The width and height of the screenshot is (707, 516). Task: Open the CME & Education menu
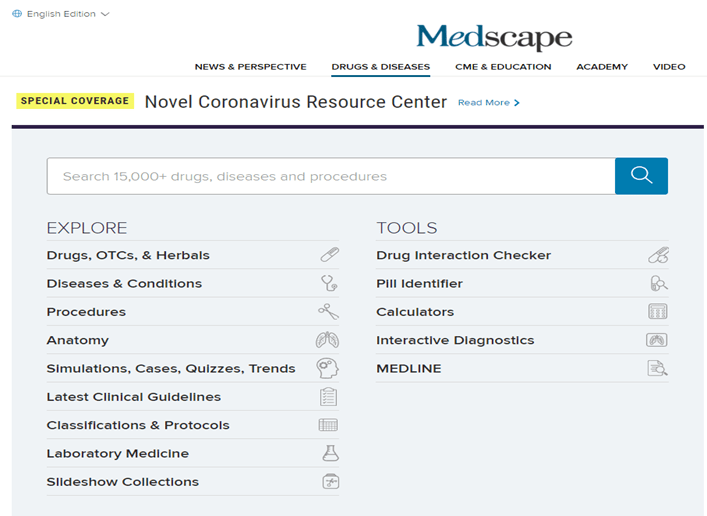click(x=503, y=67)
